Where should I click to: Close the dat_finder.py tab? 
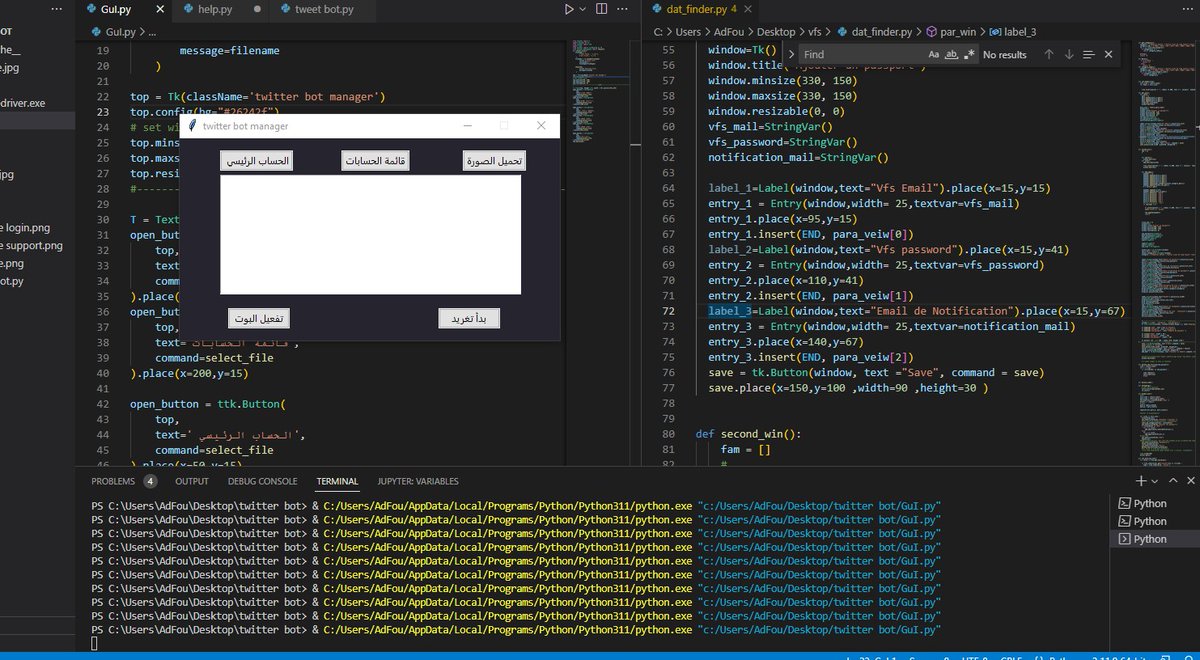point(750,9)
